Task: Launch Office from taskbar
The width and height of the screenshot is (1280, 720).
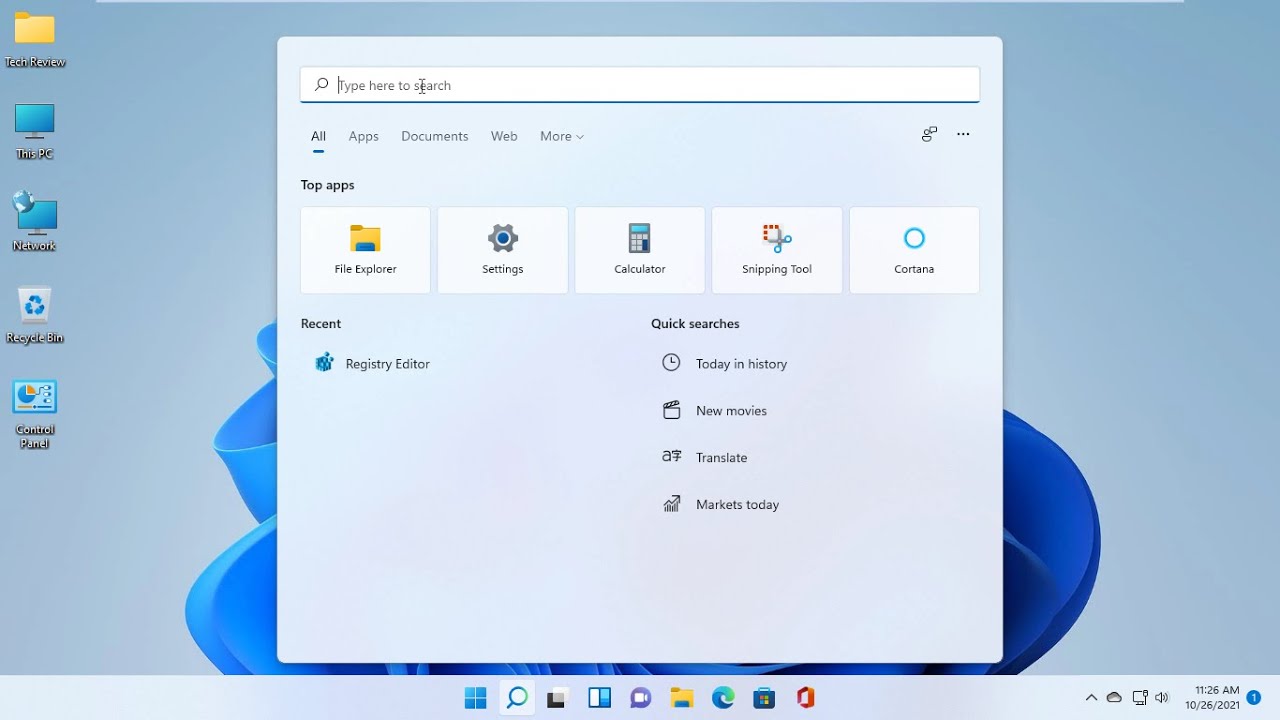Action: [x=806, y=698]
